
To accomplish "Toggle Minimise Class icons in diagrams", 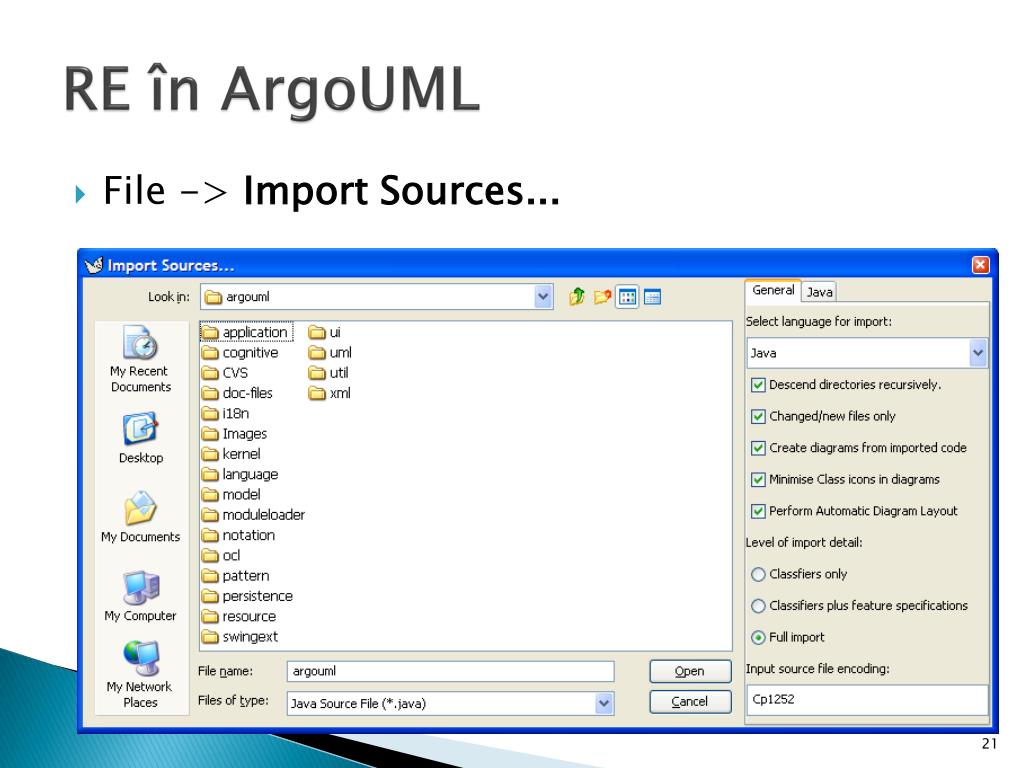I will (758, 480).
